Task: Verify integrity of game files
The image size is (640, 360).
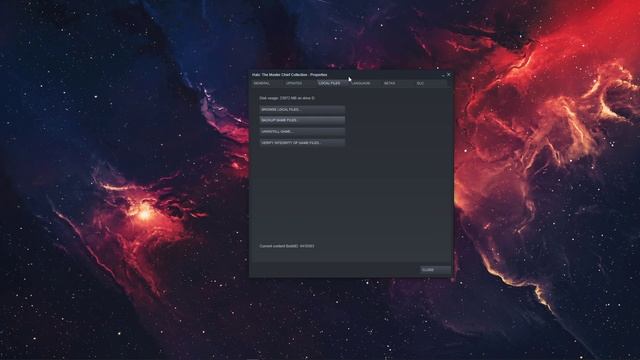Action: [x=302, y=143]
